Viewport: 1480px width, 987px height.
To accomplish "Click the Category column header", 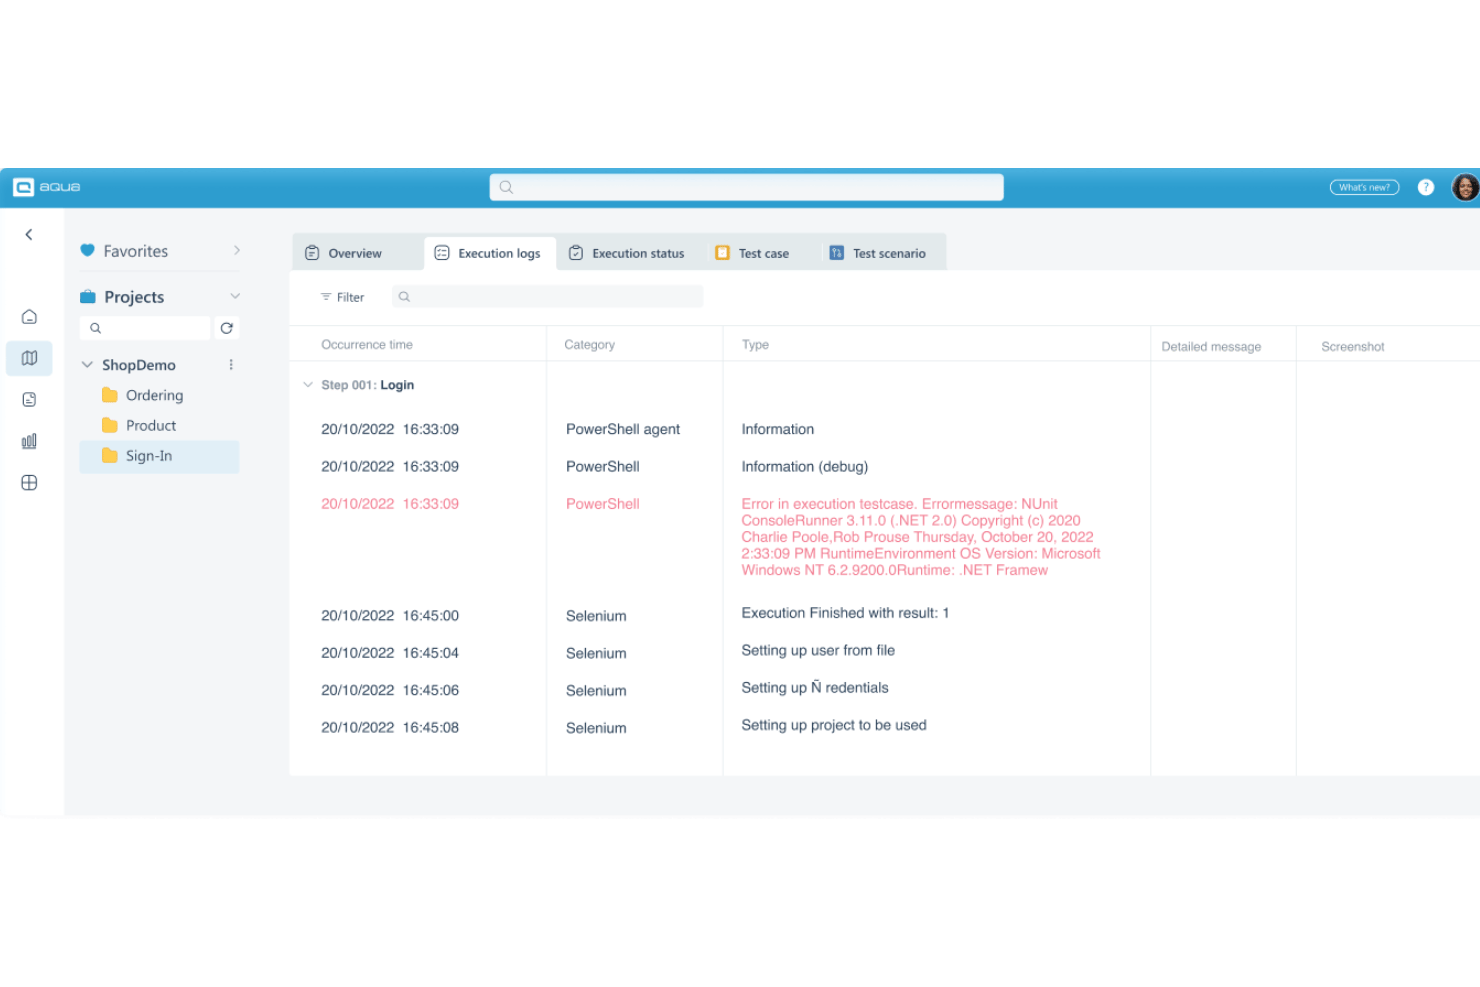I will click(x=589, y=345).
